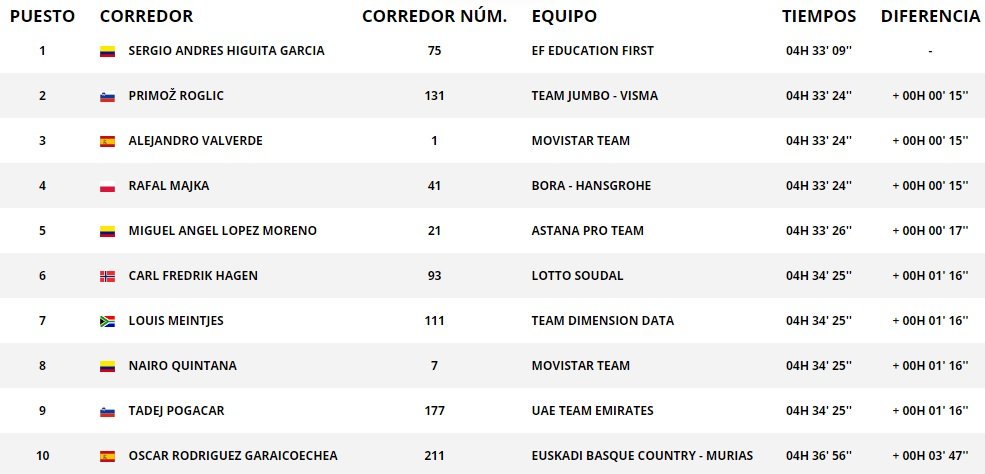The height and width of the screenshot is (474, 985).
Task: Click the flag icon beside Tadej Pogacar
Action: click(x=107, y=411)
